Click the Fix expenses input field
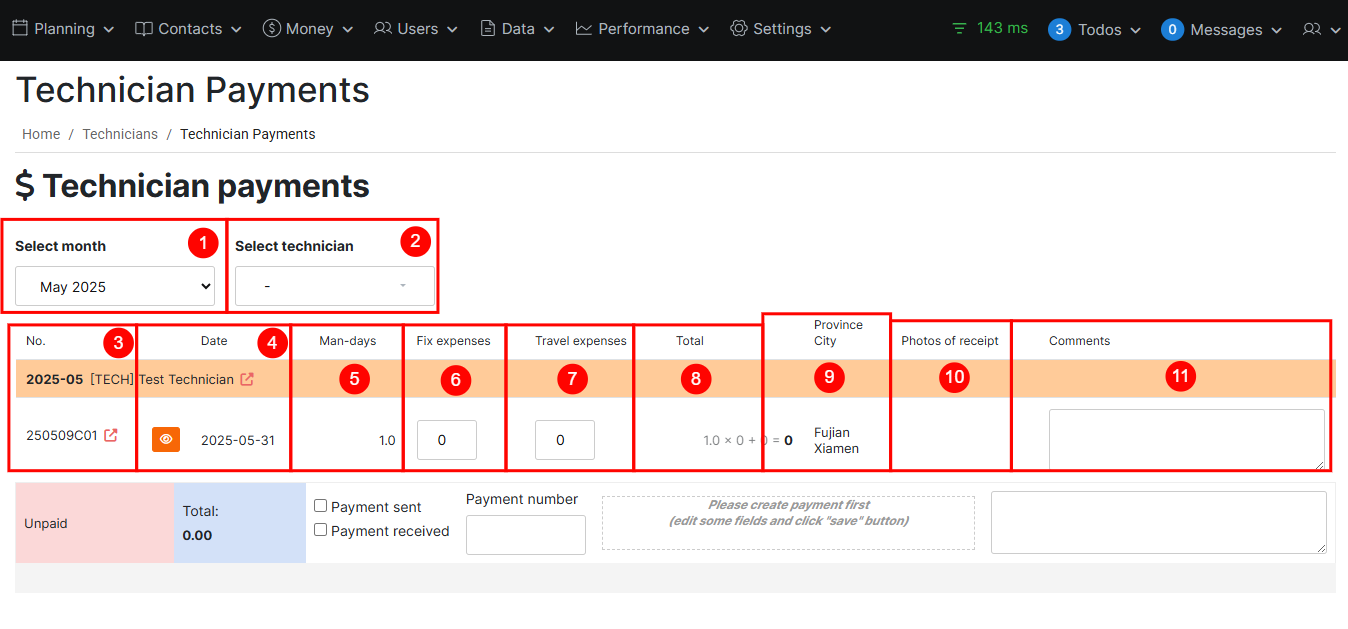The width and height of the screenshot is (1348, 629). [x=446, y=440]
